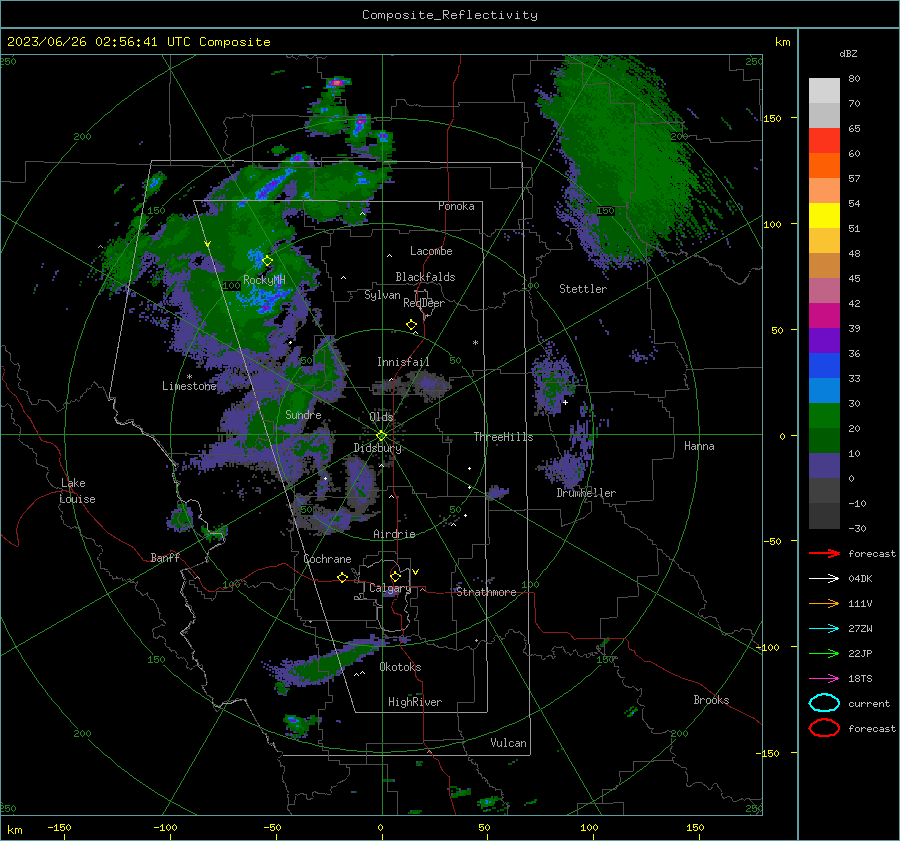Click the Airdrie city label
The height and width of the screenshot is (841, 900).
pyautogui.click(x=394, y=534)
